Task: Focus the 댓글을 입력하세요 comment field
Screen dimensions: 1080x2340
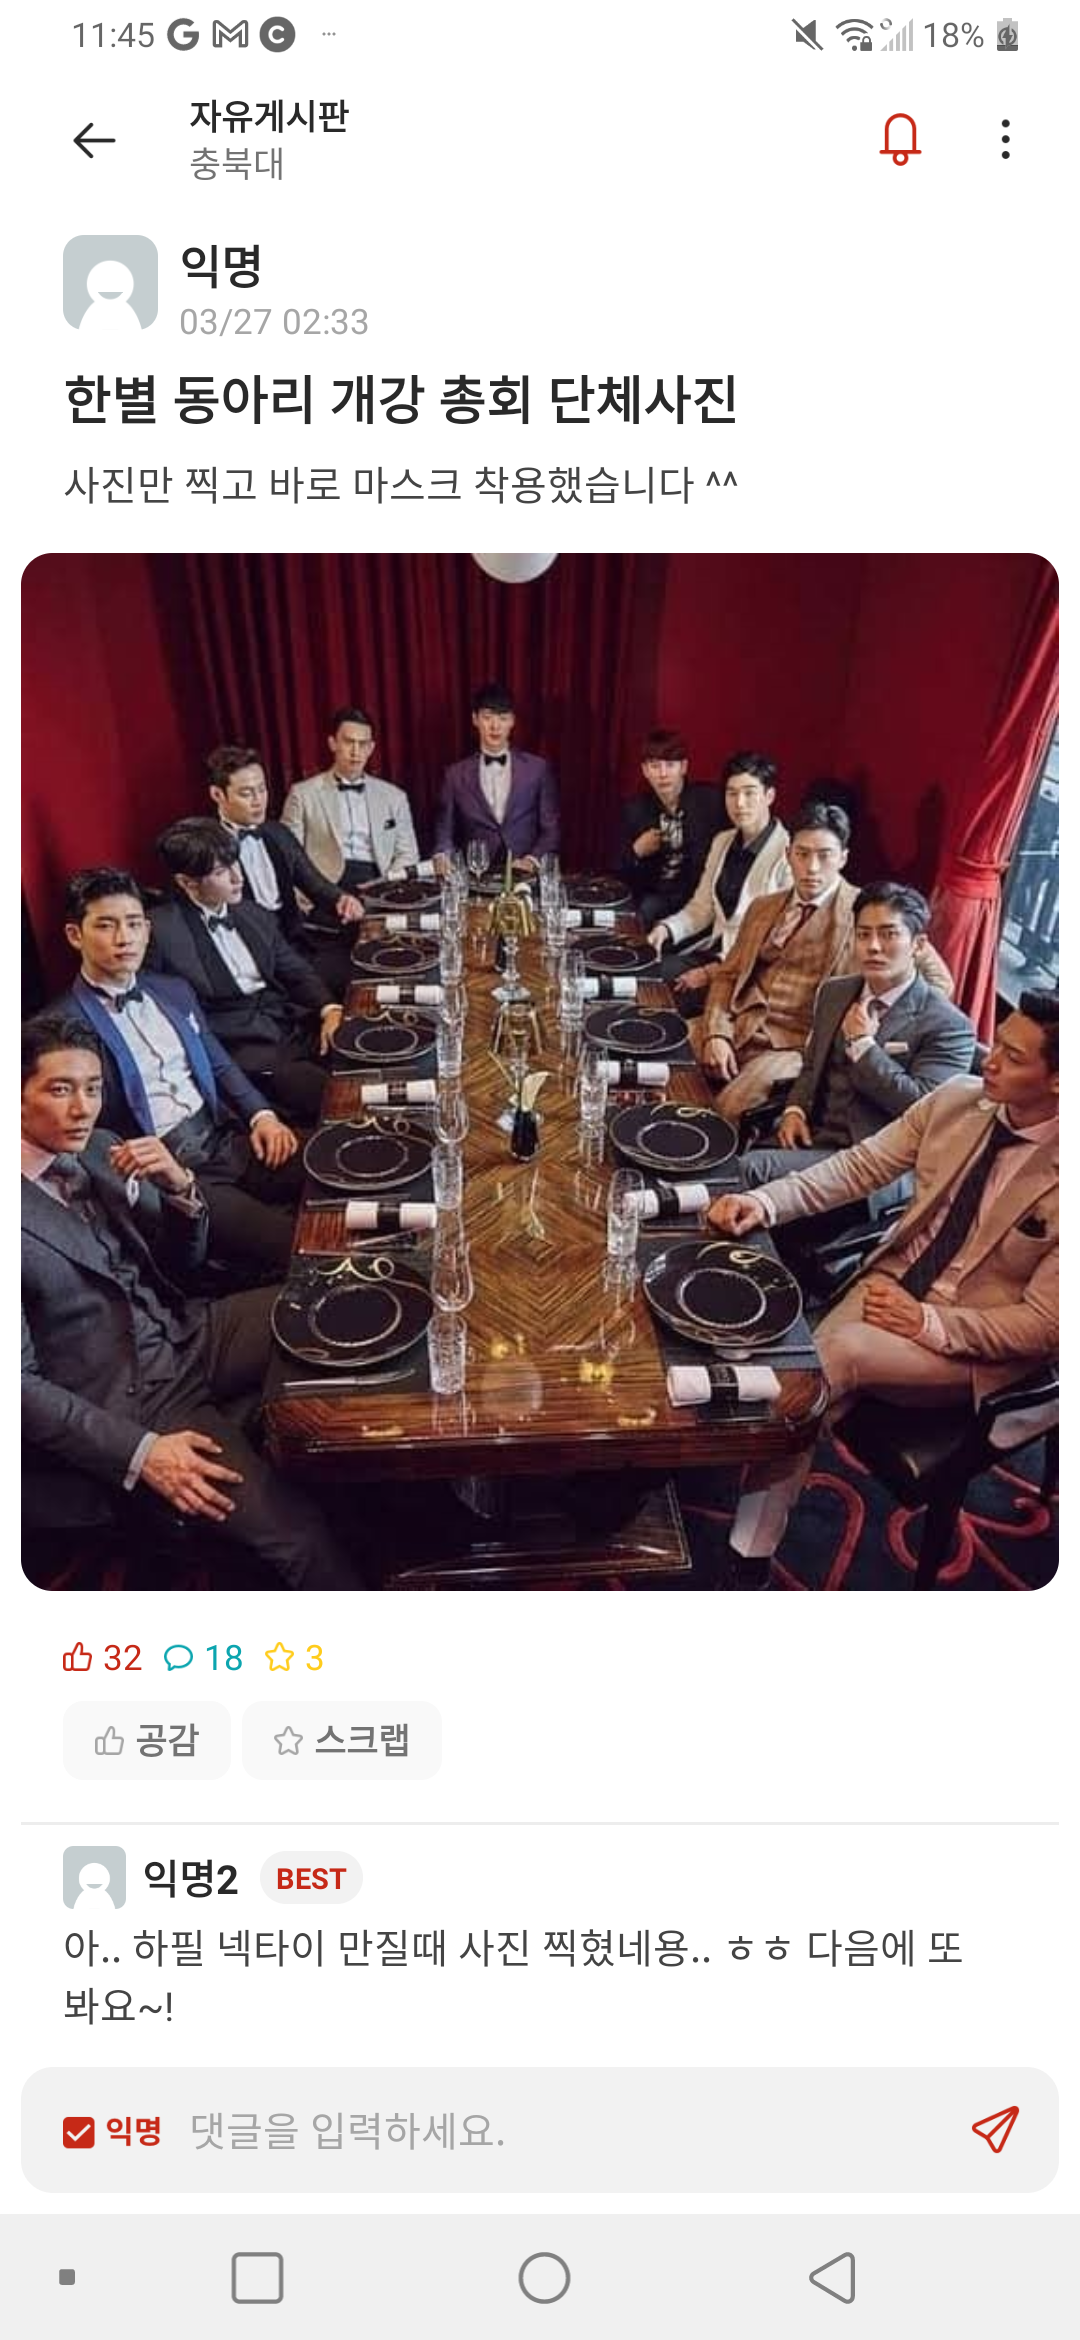Action: tap(570, 2131)
